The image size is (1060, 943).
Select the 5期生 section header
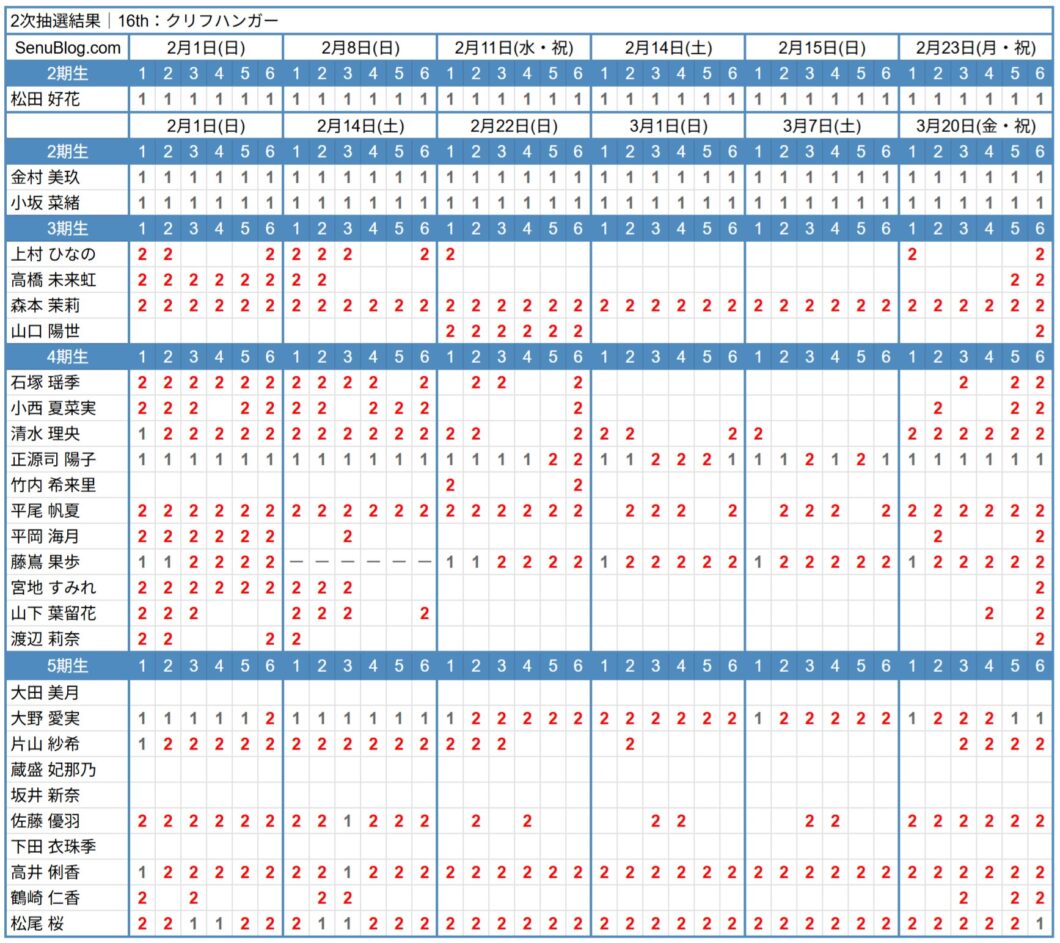pos(67,665)
